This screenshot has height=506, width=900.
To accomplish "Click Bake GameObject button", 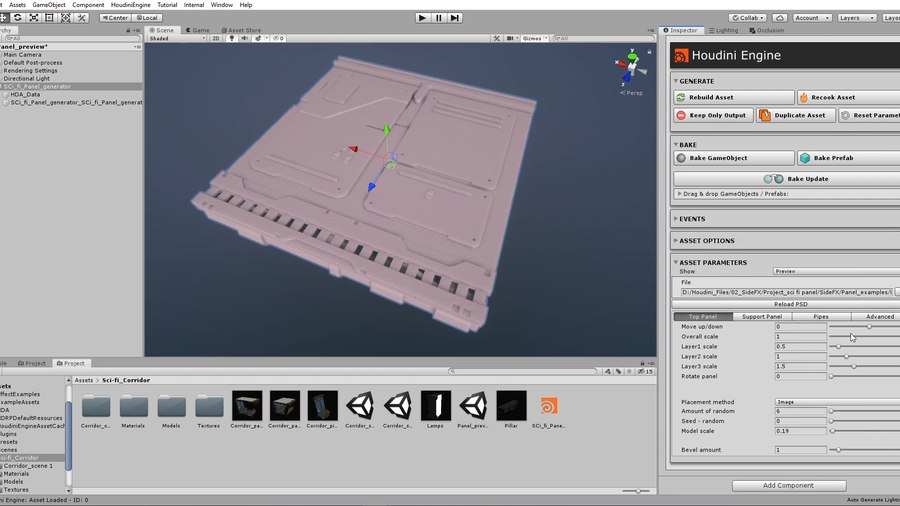I will pos(734,158).
